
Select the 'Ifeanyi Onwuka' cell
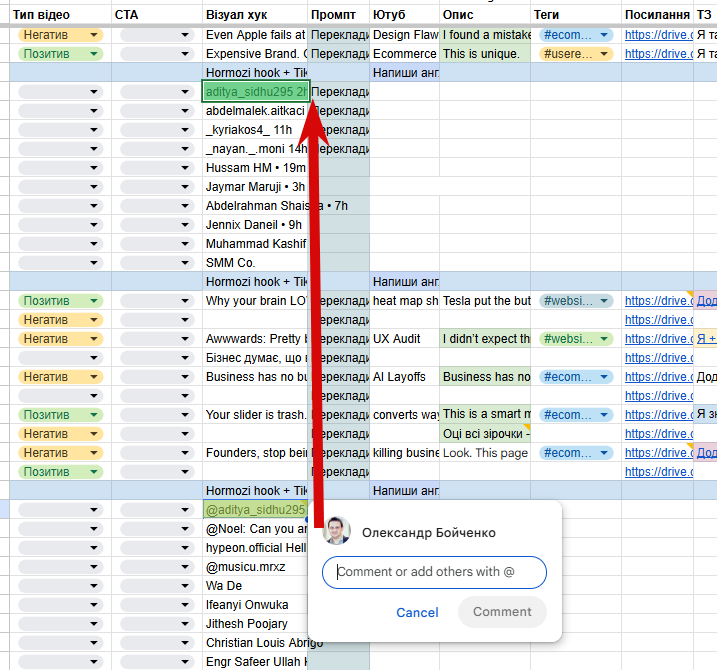255,605
